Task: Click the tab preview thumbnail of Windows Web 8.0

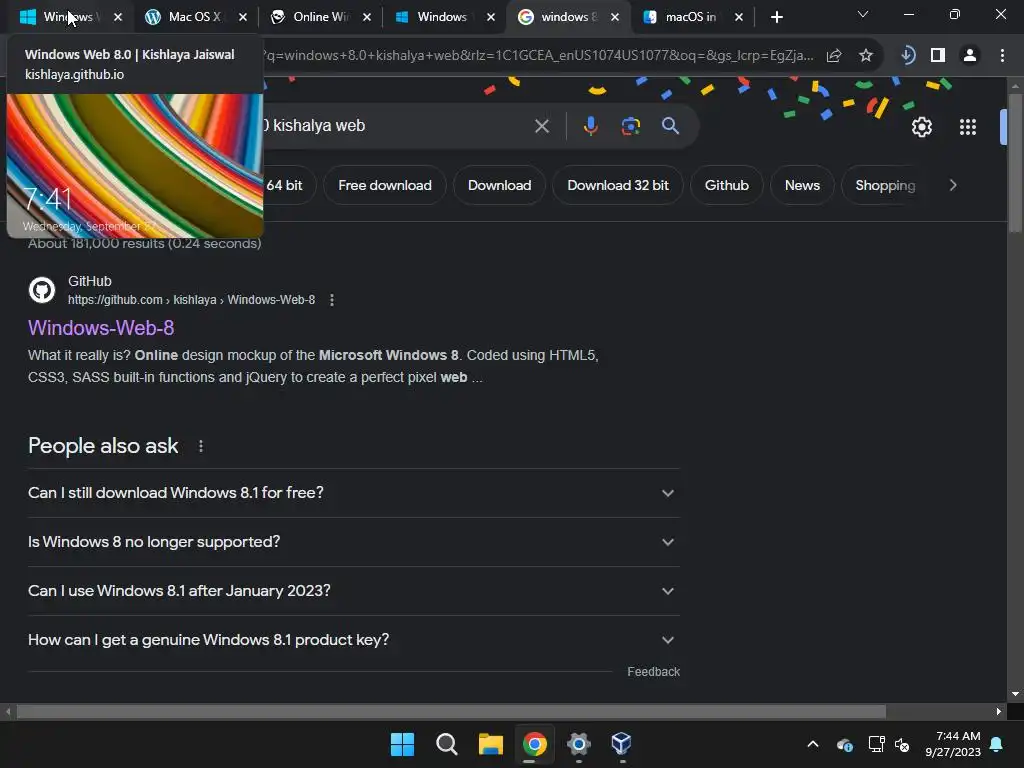Action: (x=135, y=165)
